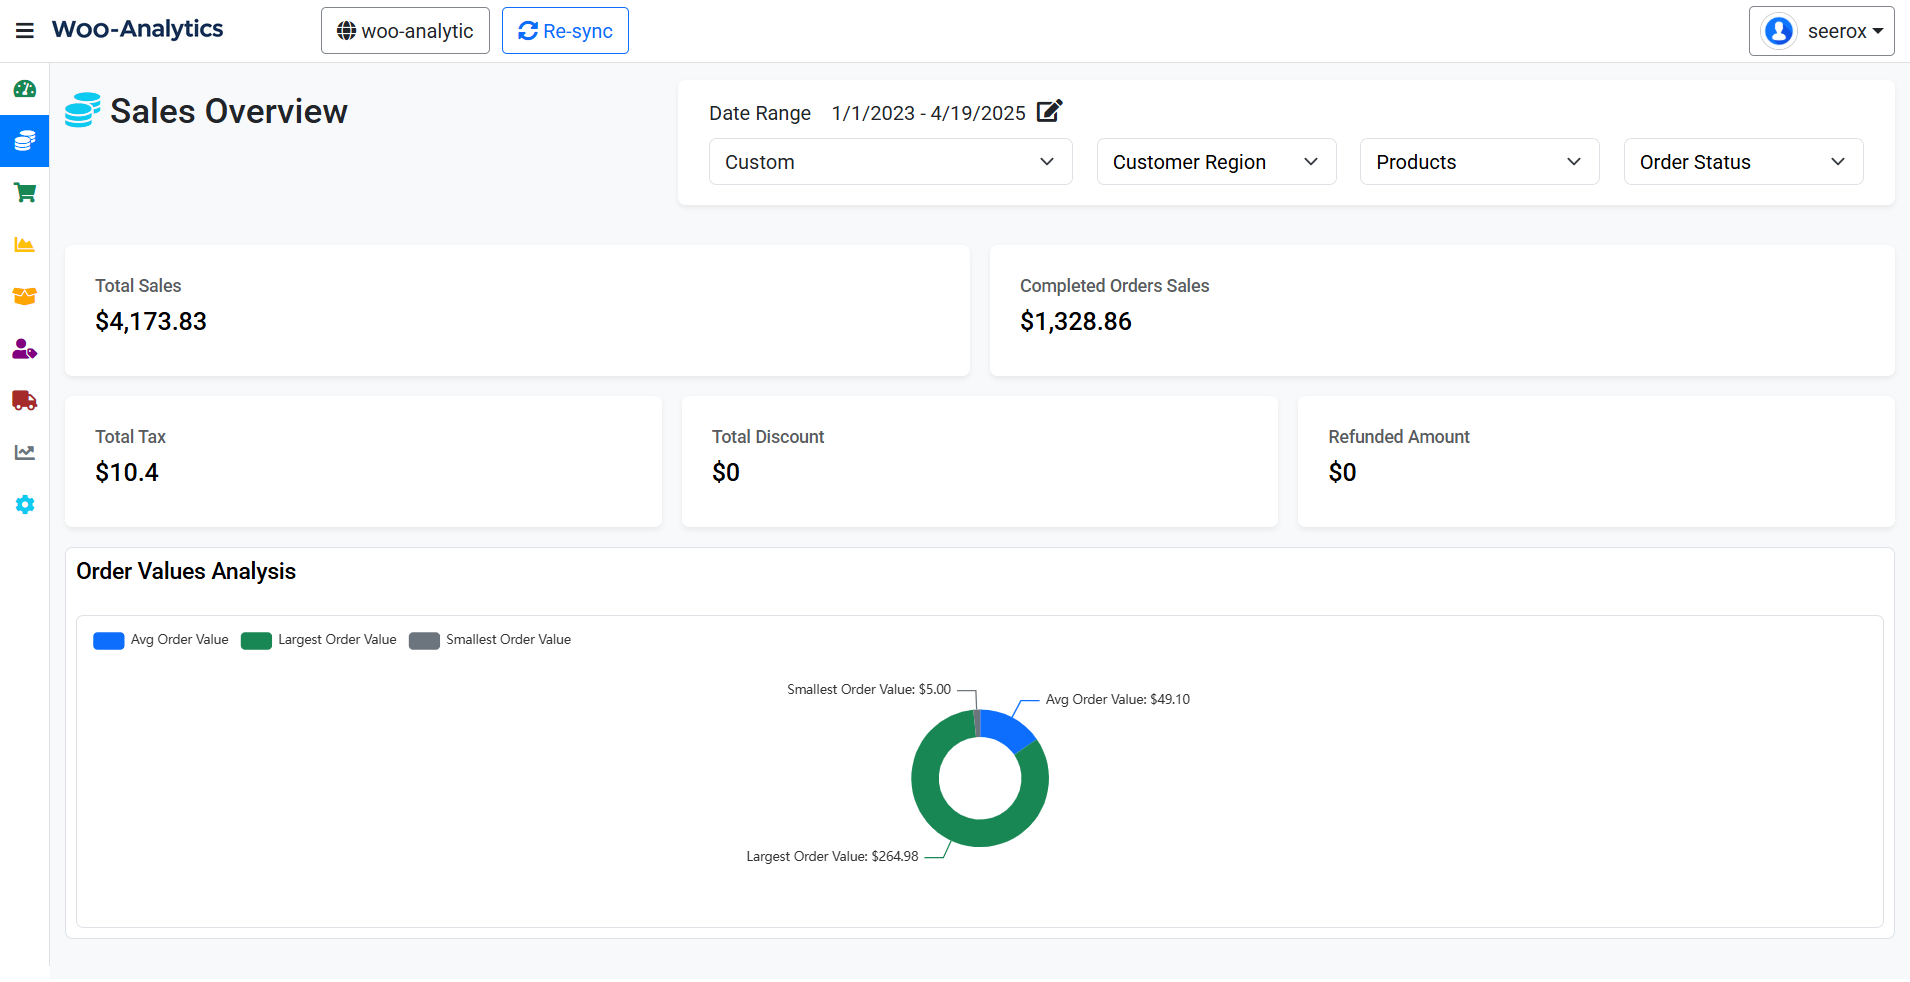Open the Settings gear icon in sidebar
This screenshot has height=982, width=1910.
point(24,505)
